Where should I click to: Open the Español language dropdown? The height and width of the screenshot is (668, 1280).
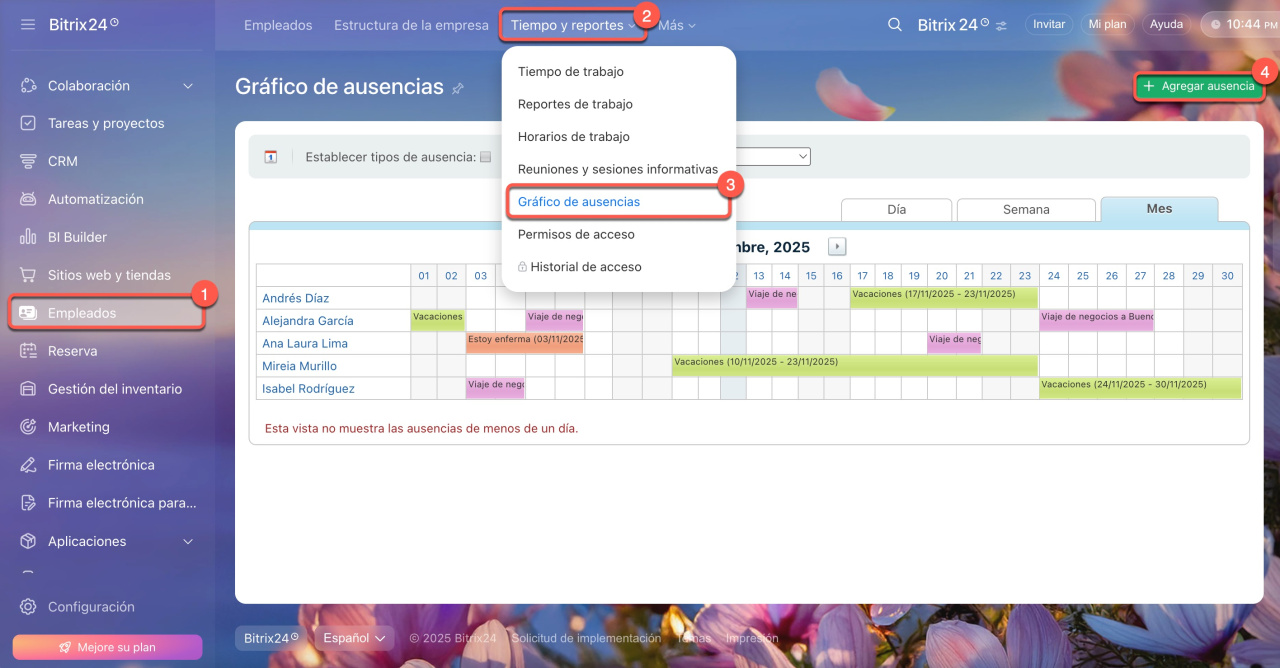click(354, 638)
